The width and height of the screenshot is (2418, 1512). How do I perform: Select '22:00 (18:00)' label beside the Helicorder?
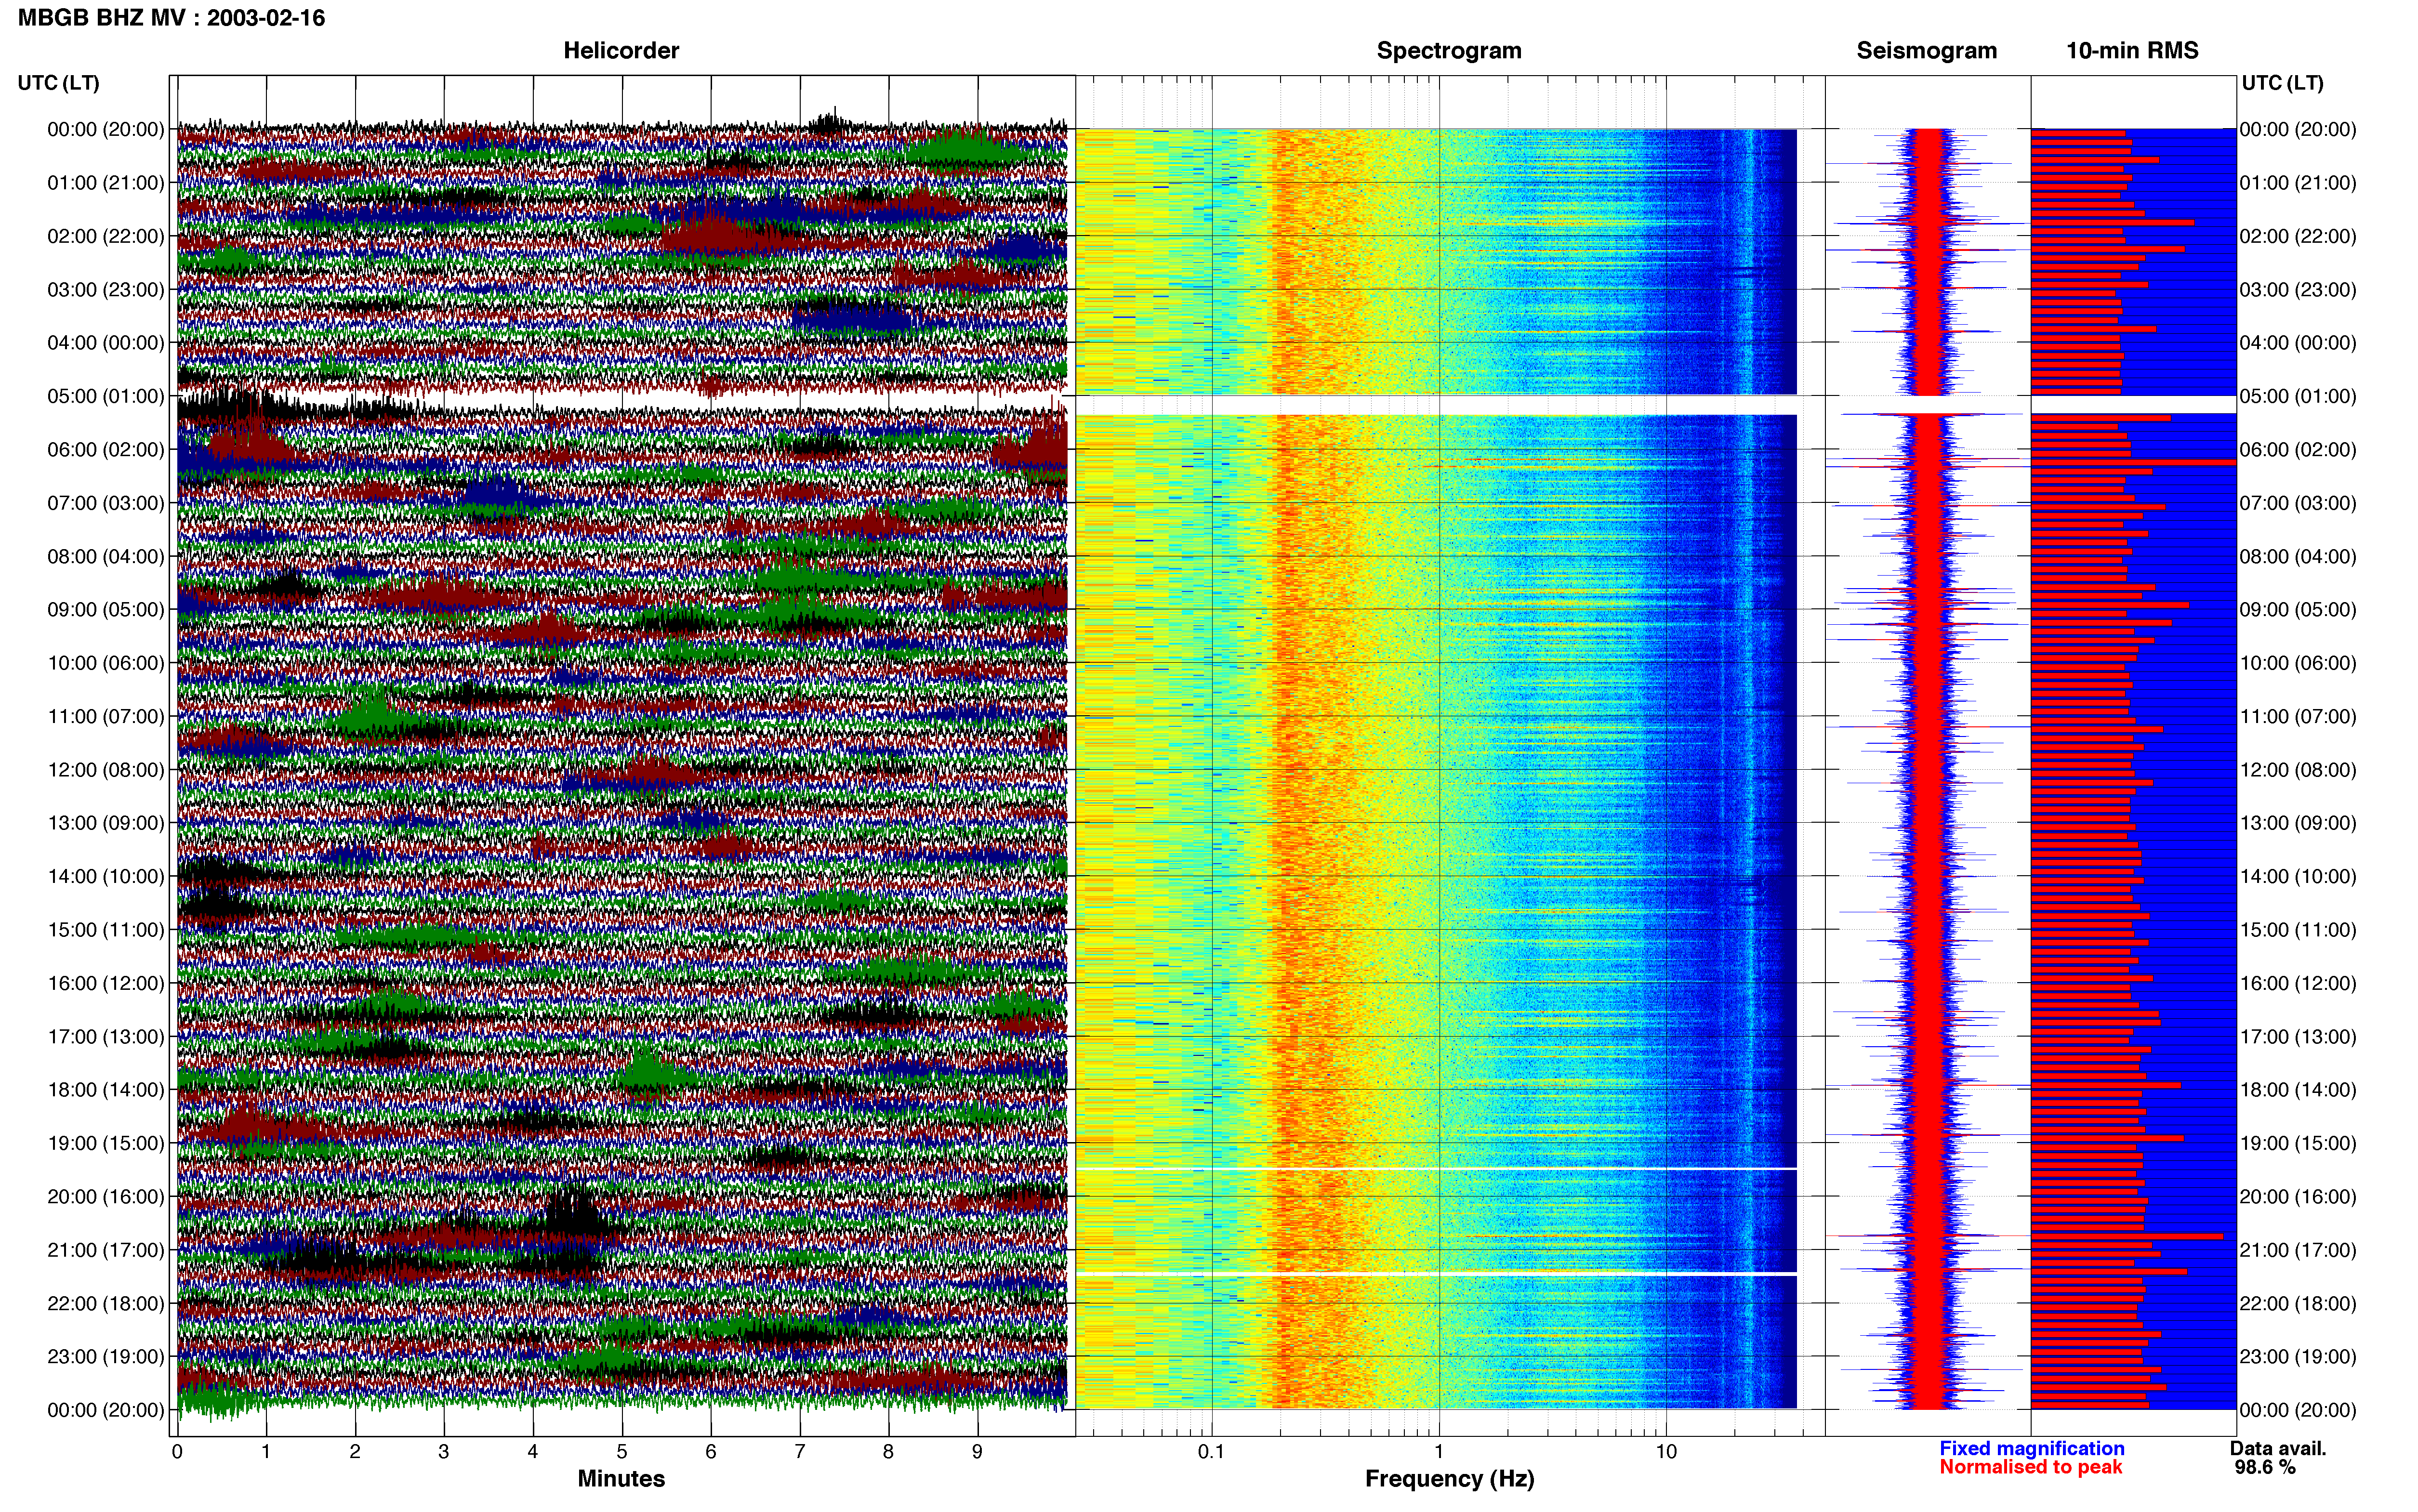coord(106,1303)
